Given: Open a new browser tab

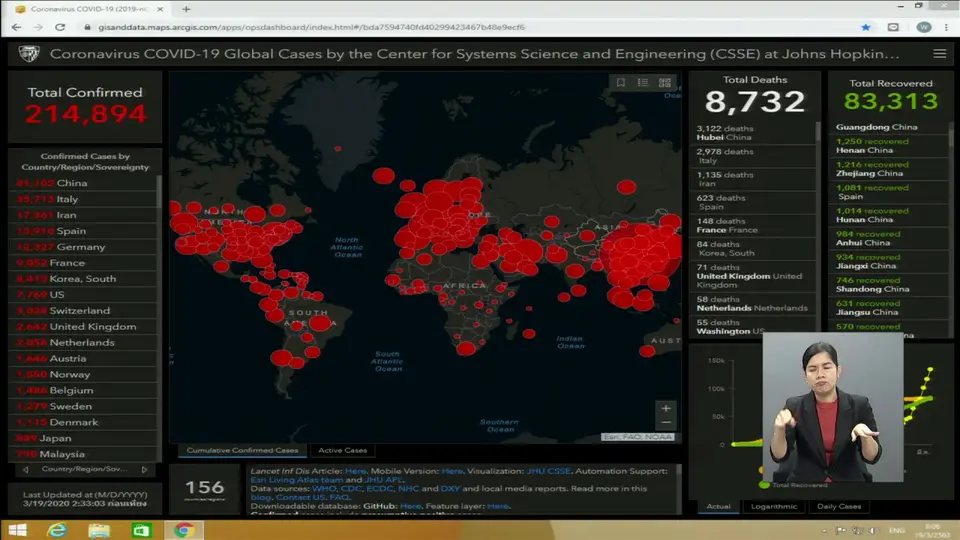Looking at the screenshot, I should click(186, 9).
